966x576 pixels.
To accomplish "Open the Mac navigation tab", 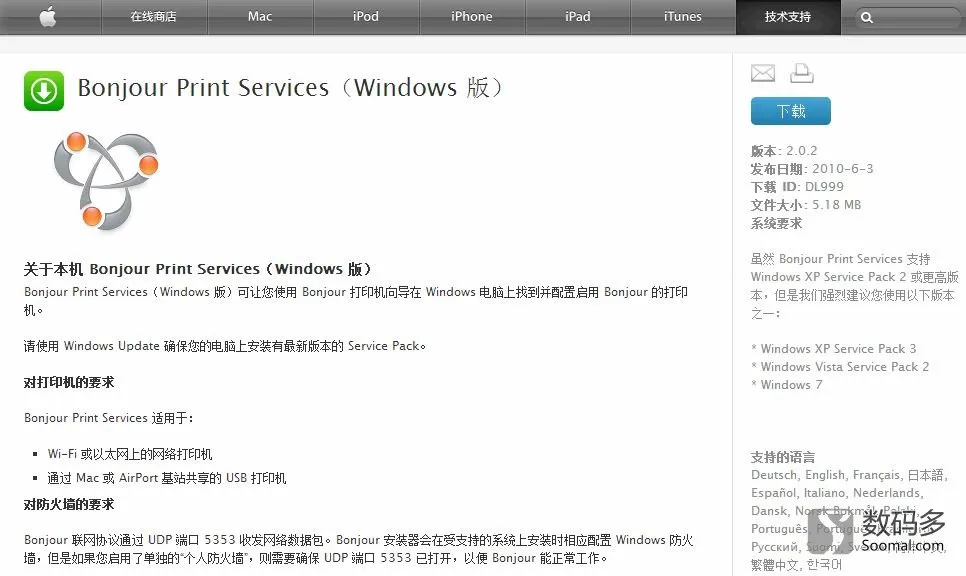I will click(260, 17).
